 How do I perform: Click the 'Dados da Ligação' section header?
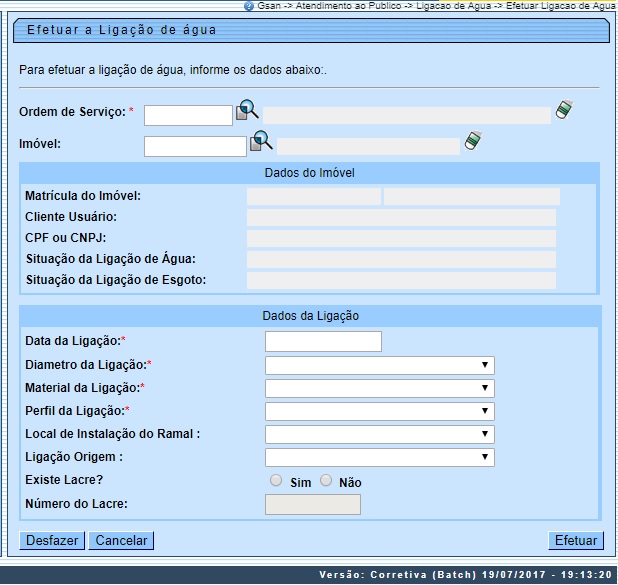pyautogui.click(x=310, y=316)
